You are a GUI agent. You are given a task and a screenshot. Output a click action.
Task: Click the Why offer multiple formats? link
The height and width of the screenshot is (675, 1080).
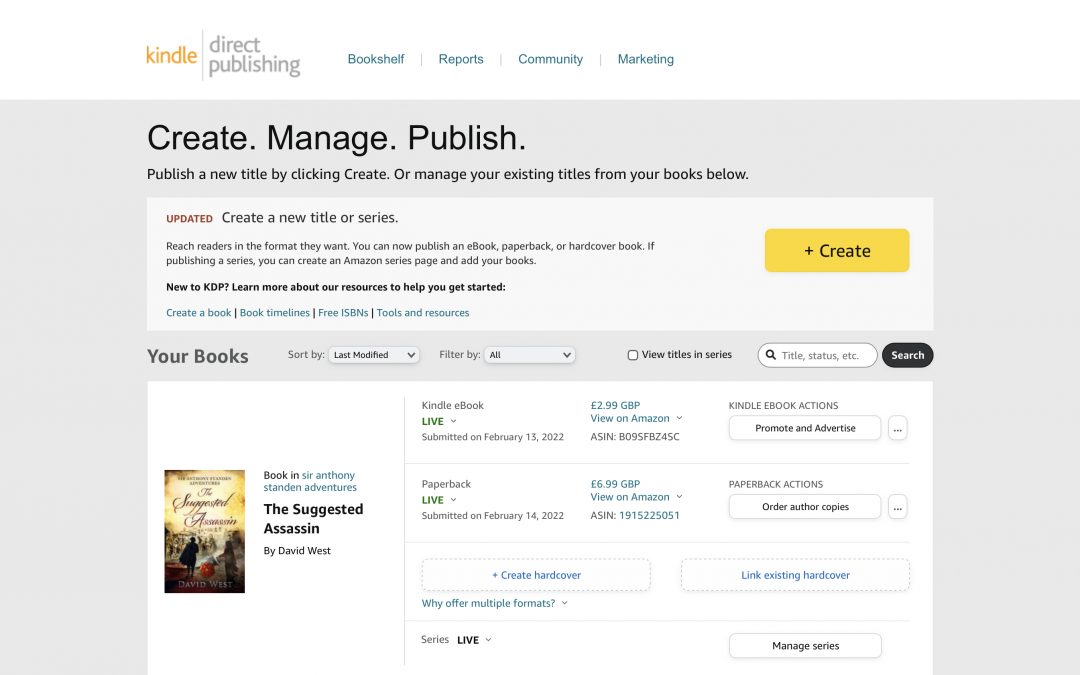click(488, 603)
